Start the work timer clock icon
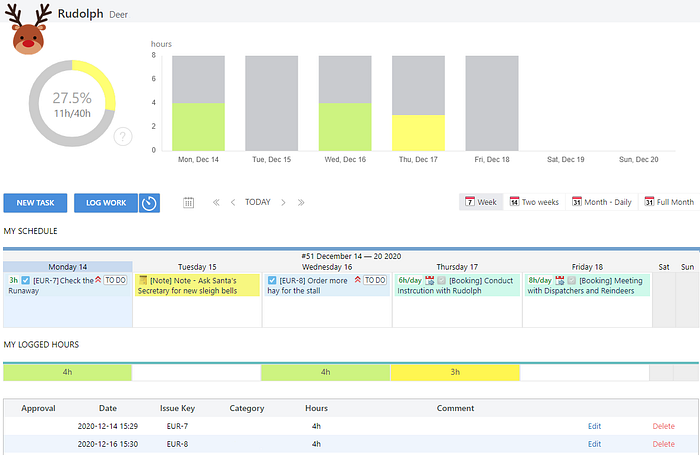Viewport: 700px width, 456px height. pyautogui.click(x=149, y=203)
